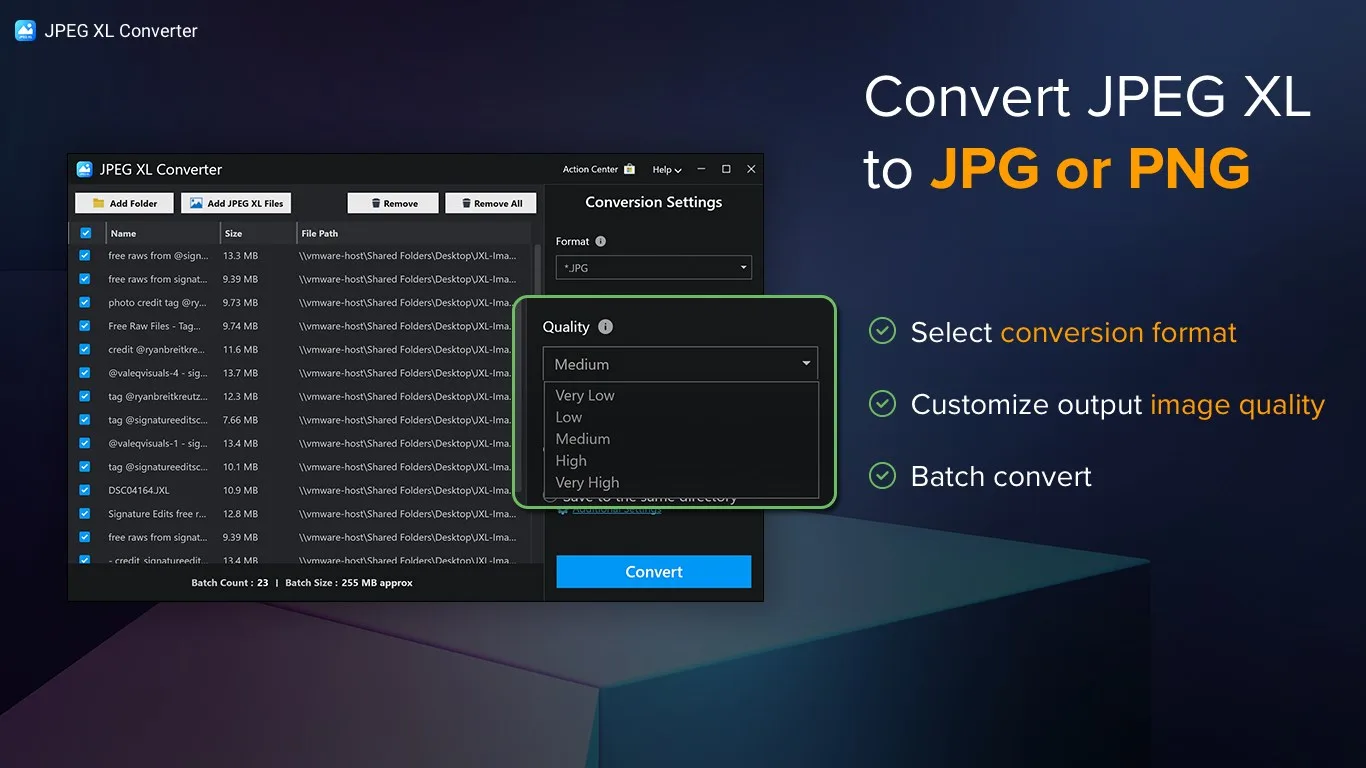1366x768 pixels.
Task: Select the DSC04164.JXL file name
Action: coord(139,490)
